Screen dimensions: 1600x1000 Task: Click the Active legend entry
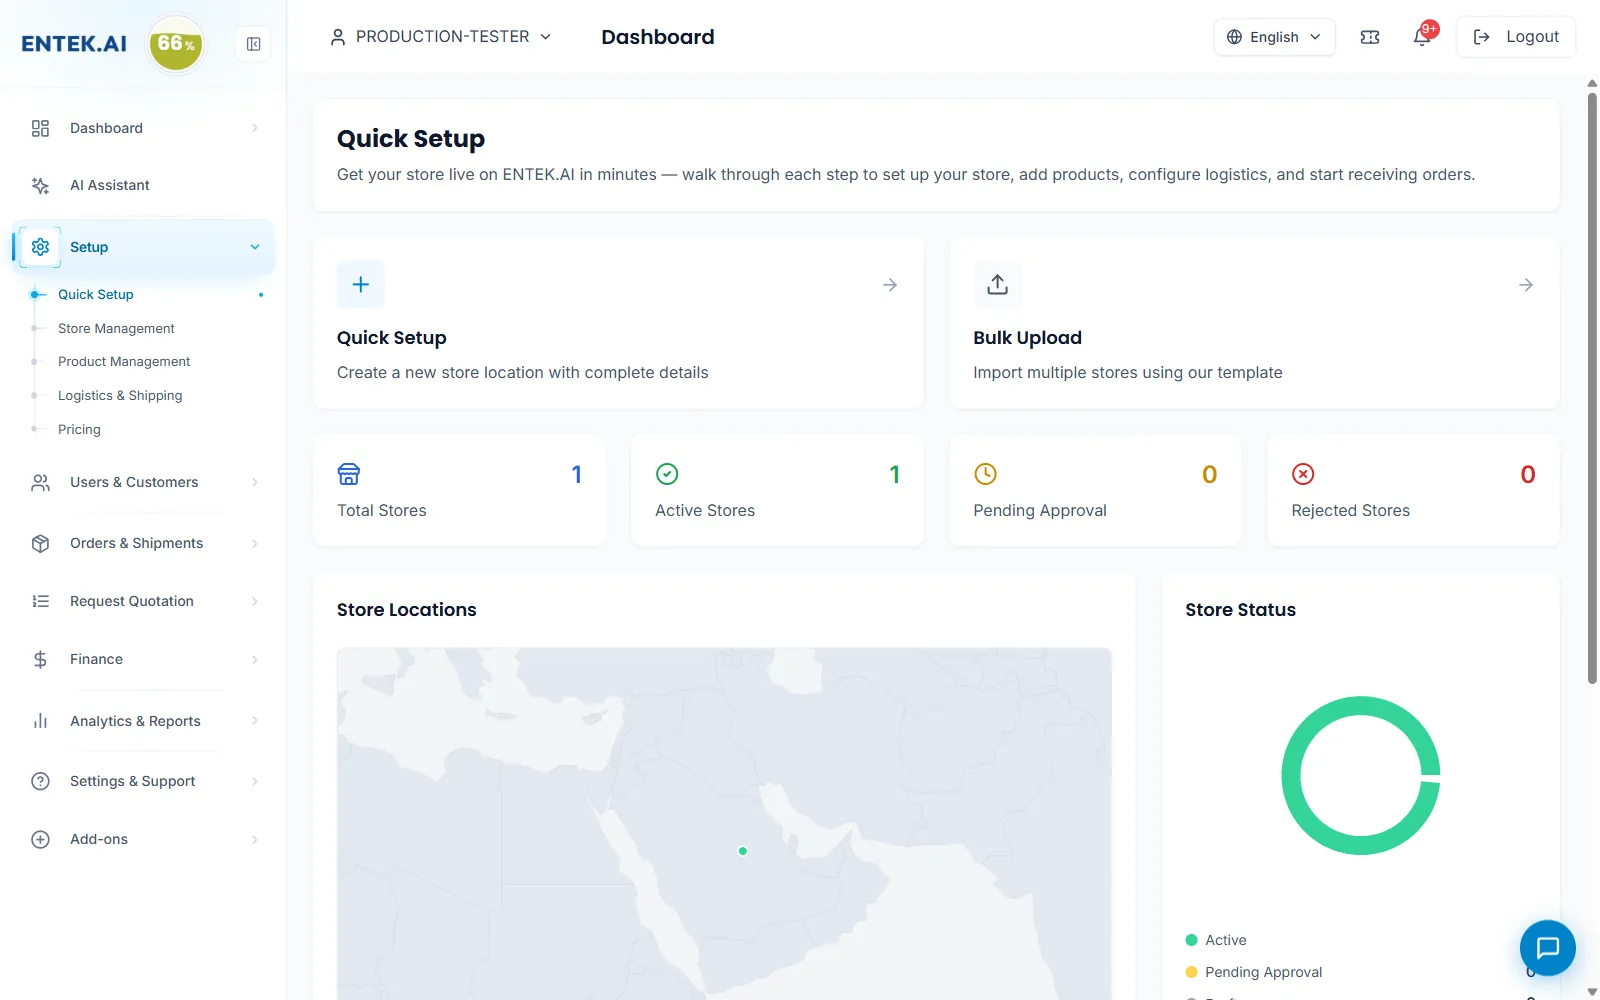pos(1216,940)
